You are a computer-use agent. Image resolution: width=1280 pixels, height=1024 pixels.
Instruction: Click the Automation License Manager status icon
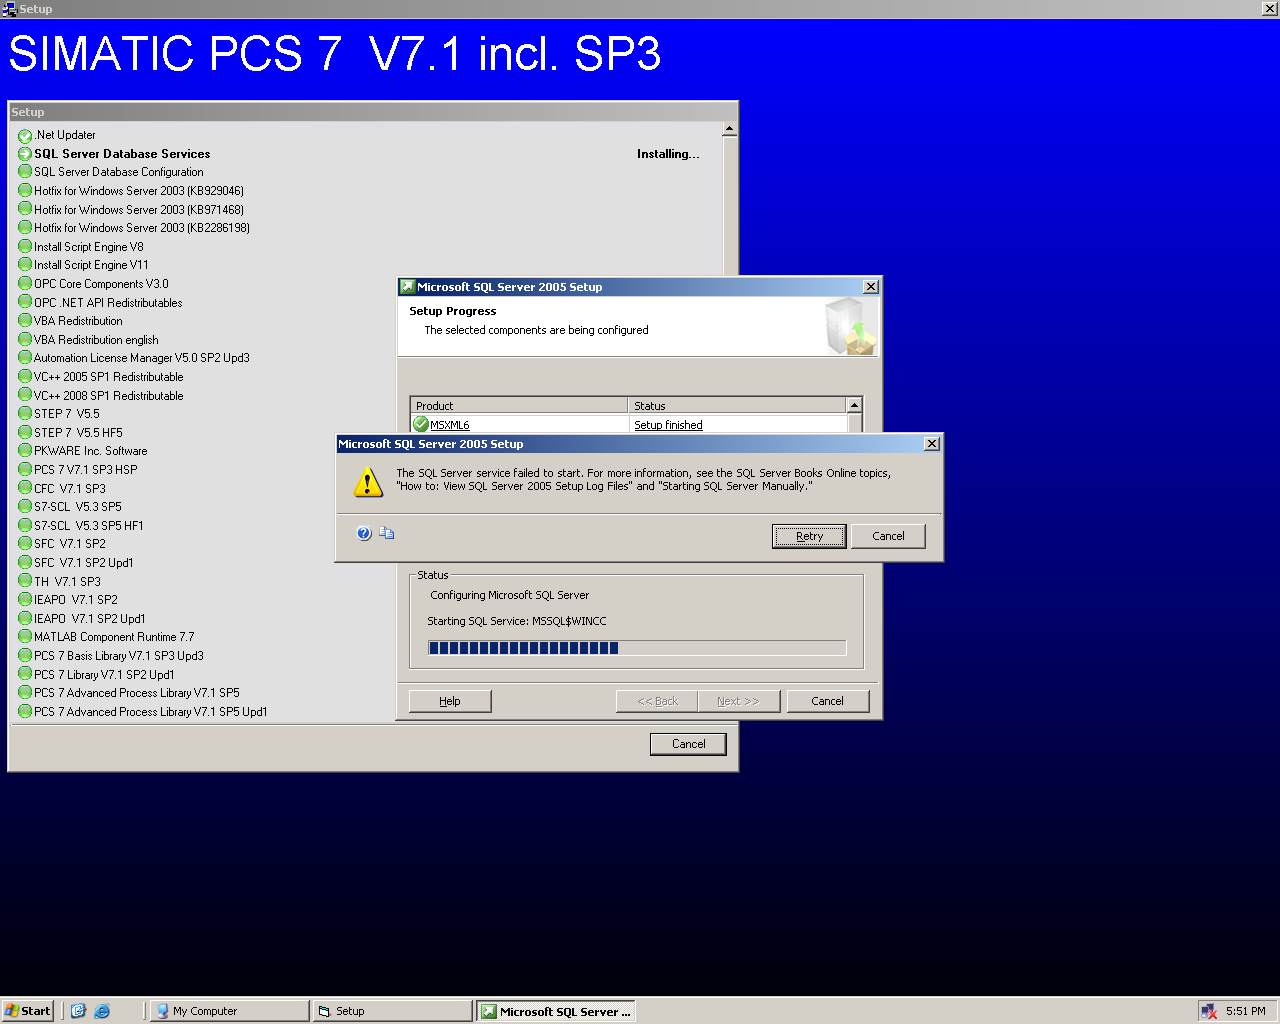[25, 357]
